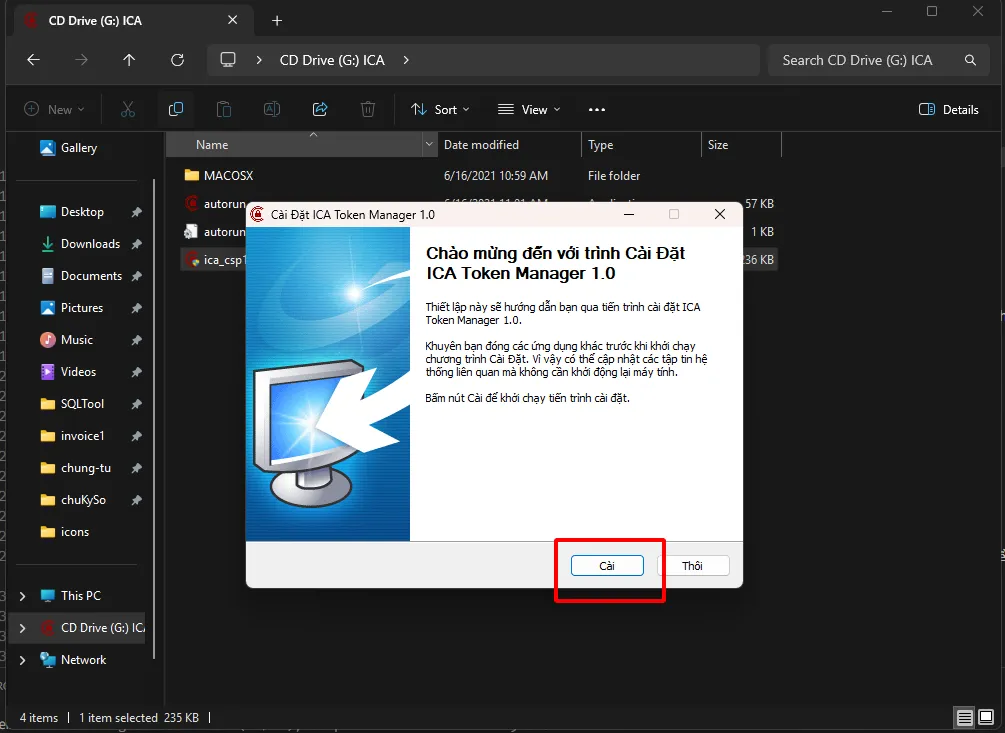
Task: Click the Share icon in toolbar
Action: pos(320,110)
